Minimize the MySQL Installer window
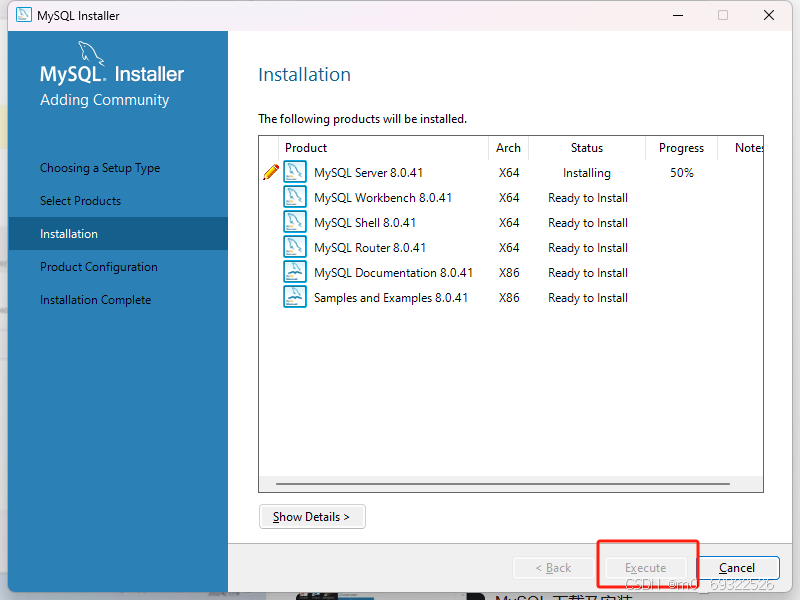This screenshot has height=600, width=800. [678, 15]
